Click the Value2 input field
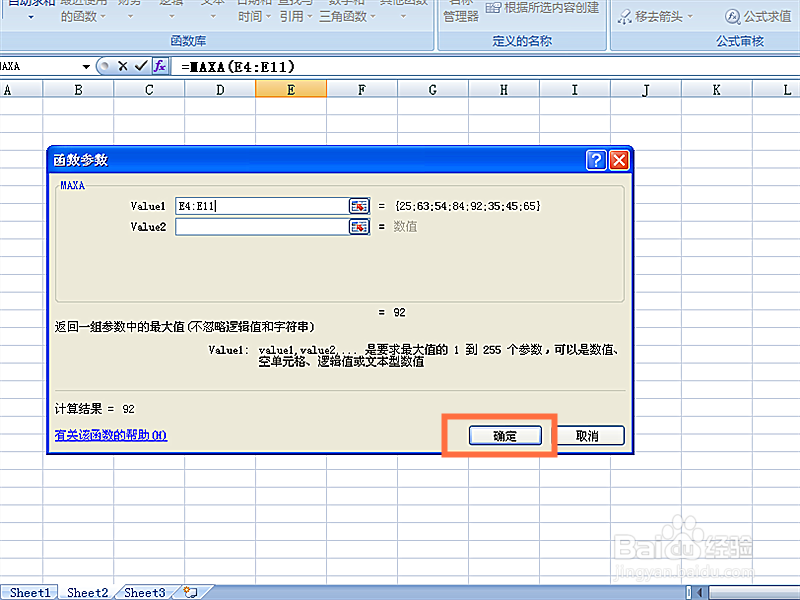The width and height of the screenshot is (800, 600). pyautogui.click(x=262, y=227)
